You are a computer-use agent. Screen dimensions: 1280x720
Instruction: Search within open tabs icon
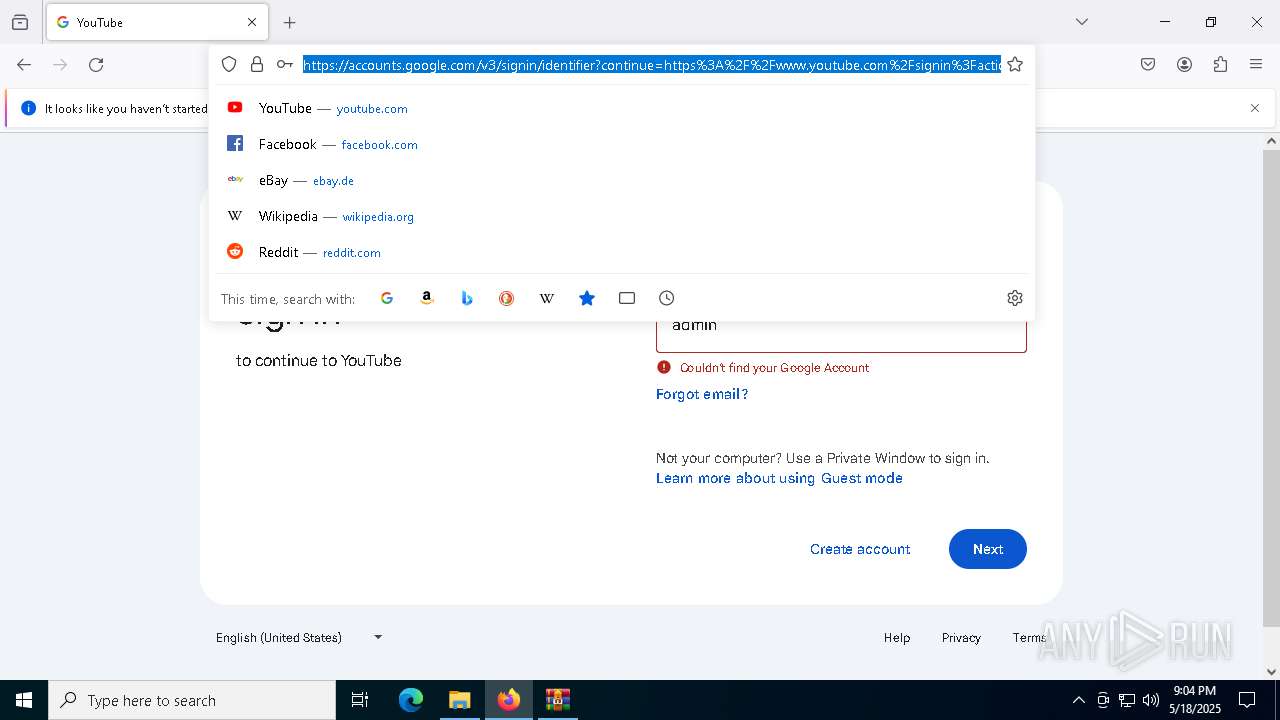tap(627, 298)
